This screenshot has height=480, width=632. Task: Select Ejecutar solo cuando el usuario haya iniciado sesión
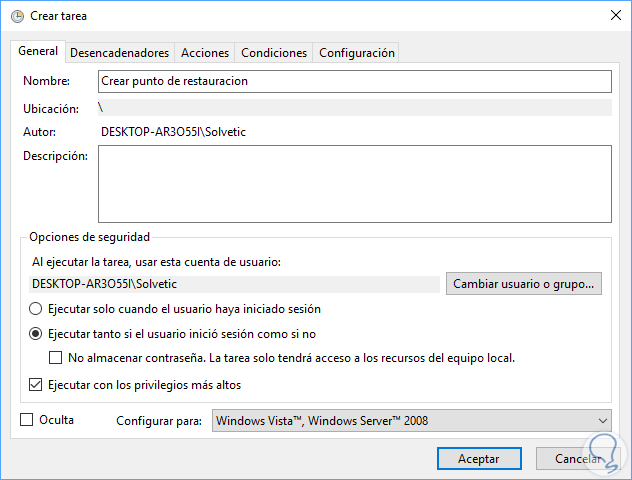coord(37,309)
